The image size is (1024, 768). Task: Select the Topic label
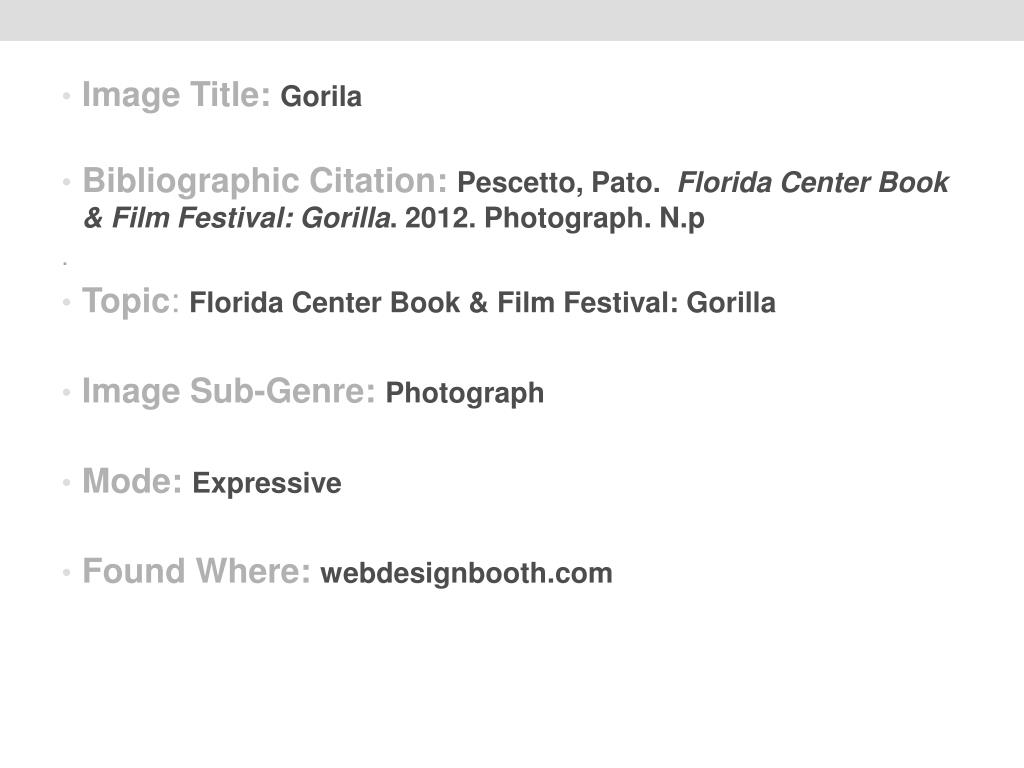[131, 302]
